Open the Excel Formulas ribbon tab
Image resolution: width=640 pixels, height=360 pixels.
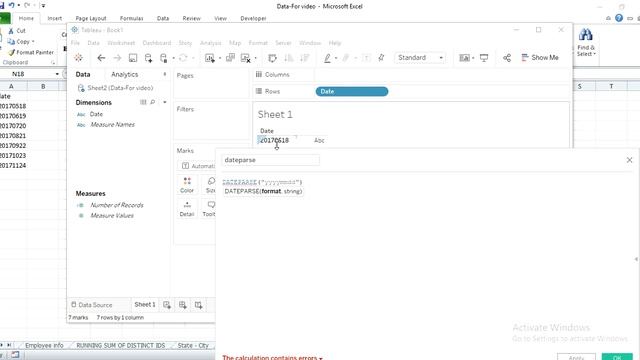(x=131, y=18)
